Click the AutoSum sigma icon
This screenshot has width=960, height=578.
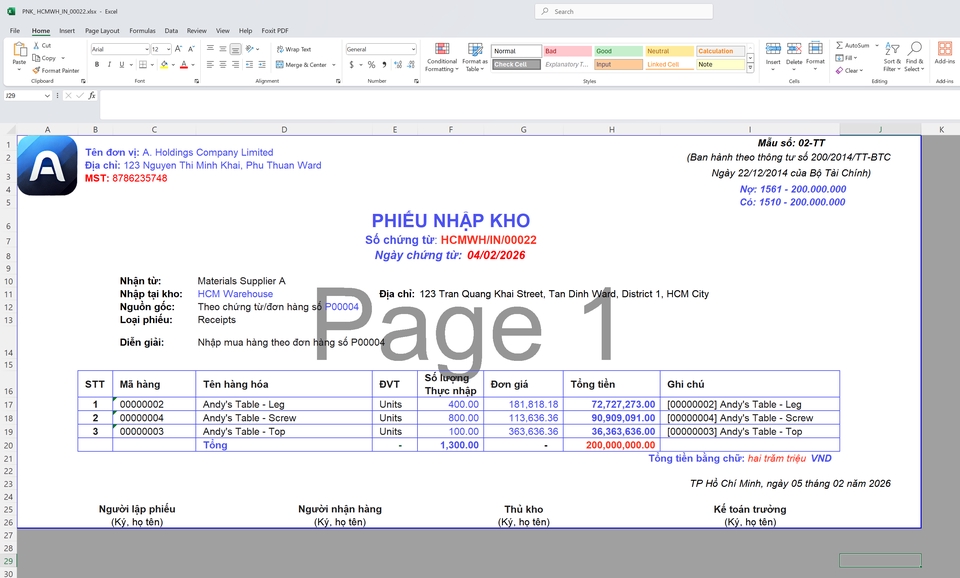(x=839, y=45)
